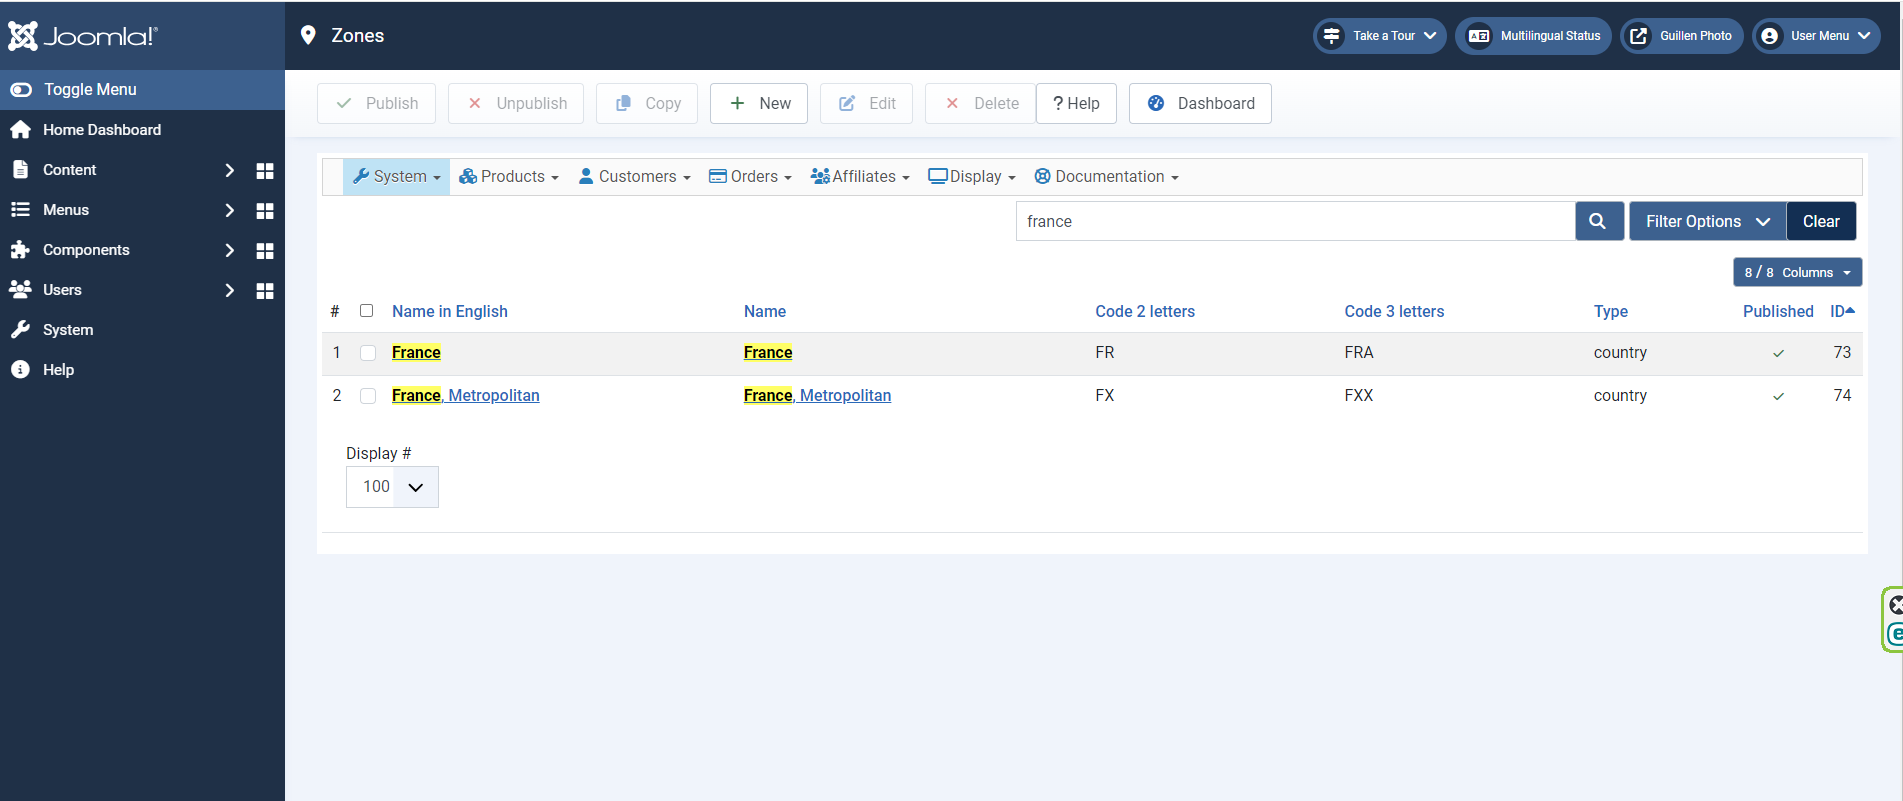Open the Components dashboard grid icon
Image resolution: width=1903 pixels, height=801 pixels.
click(x=265, y=251)
